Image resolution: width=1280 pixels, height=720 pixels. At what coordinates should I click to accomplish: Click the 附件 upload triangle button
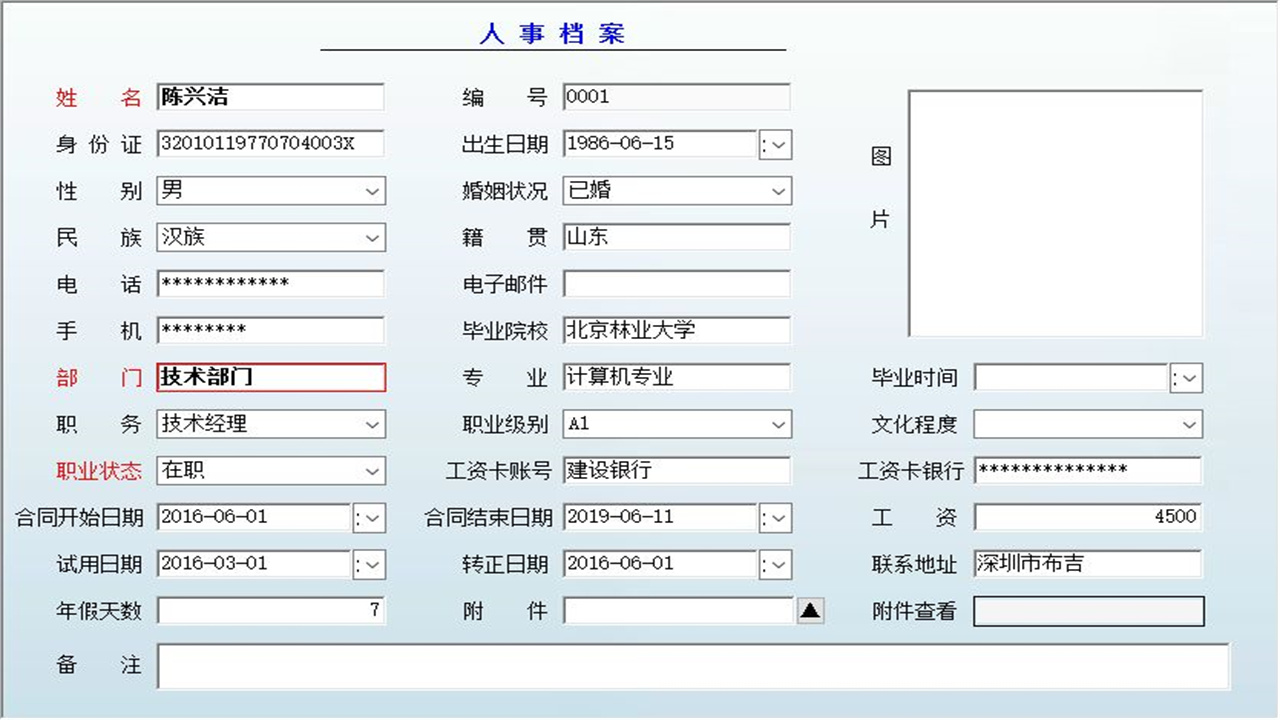(810, 610)
